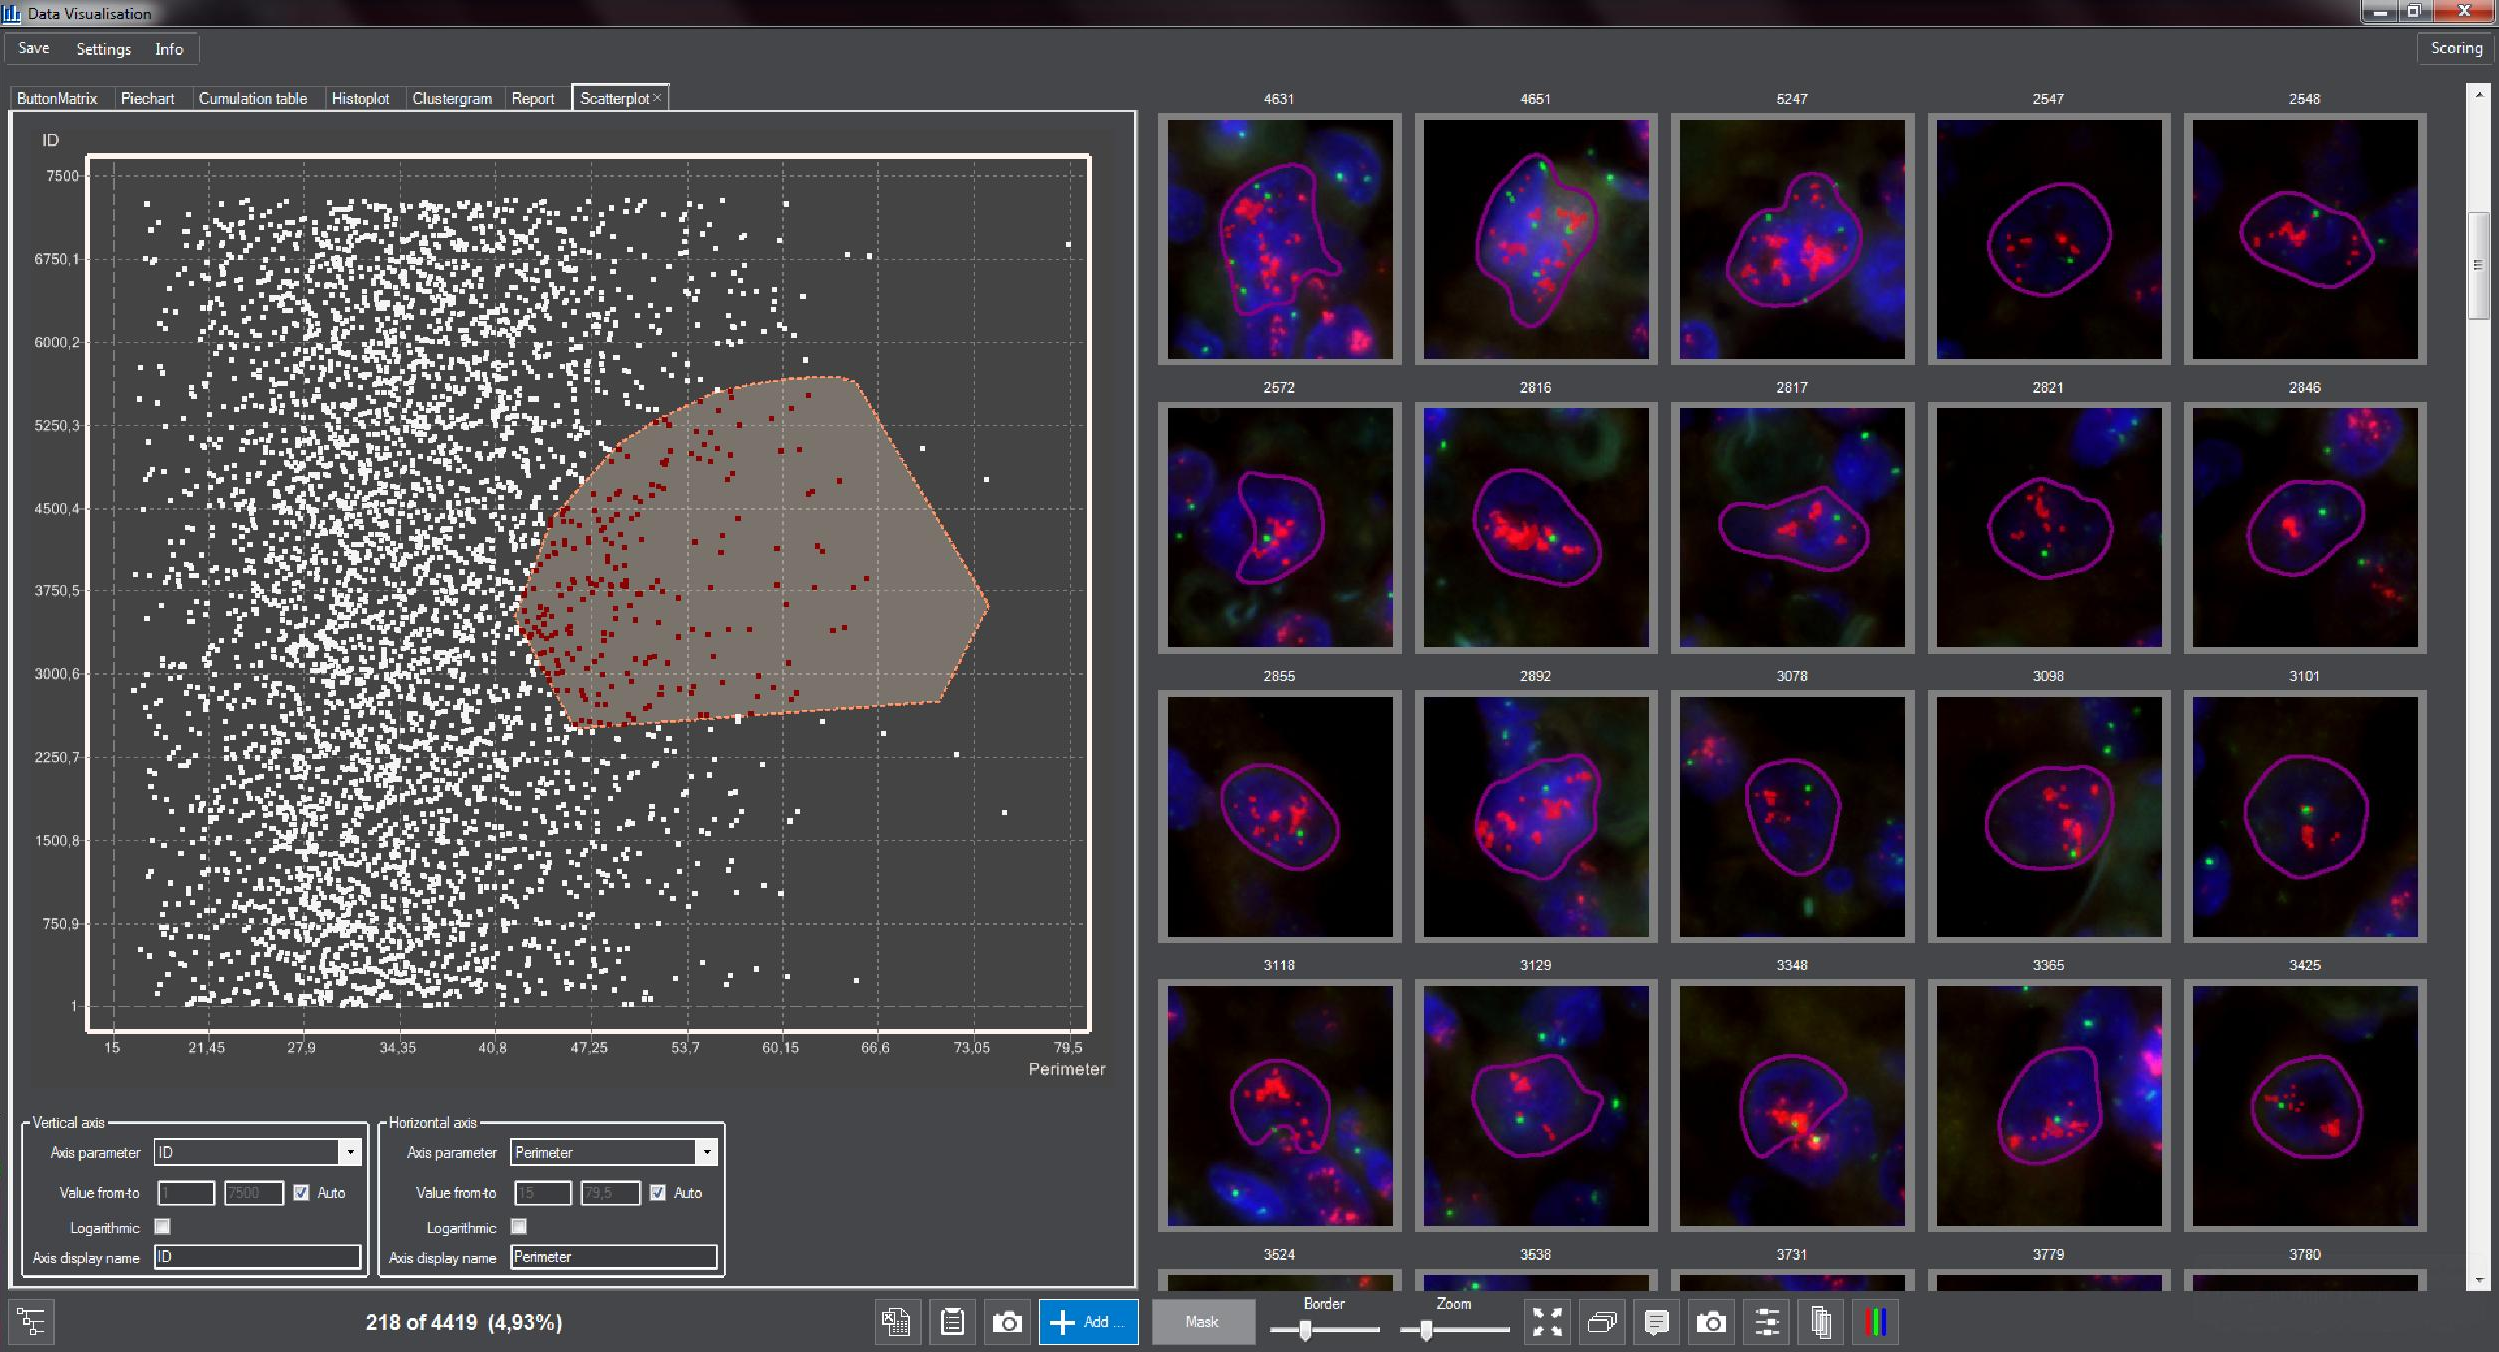The image size is (2499, 1352).
Task: Open the Settings menu
Action: pyautogui.click(x=103, y=49)
